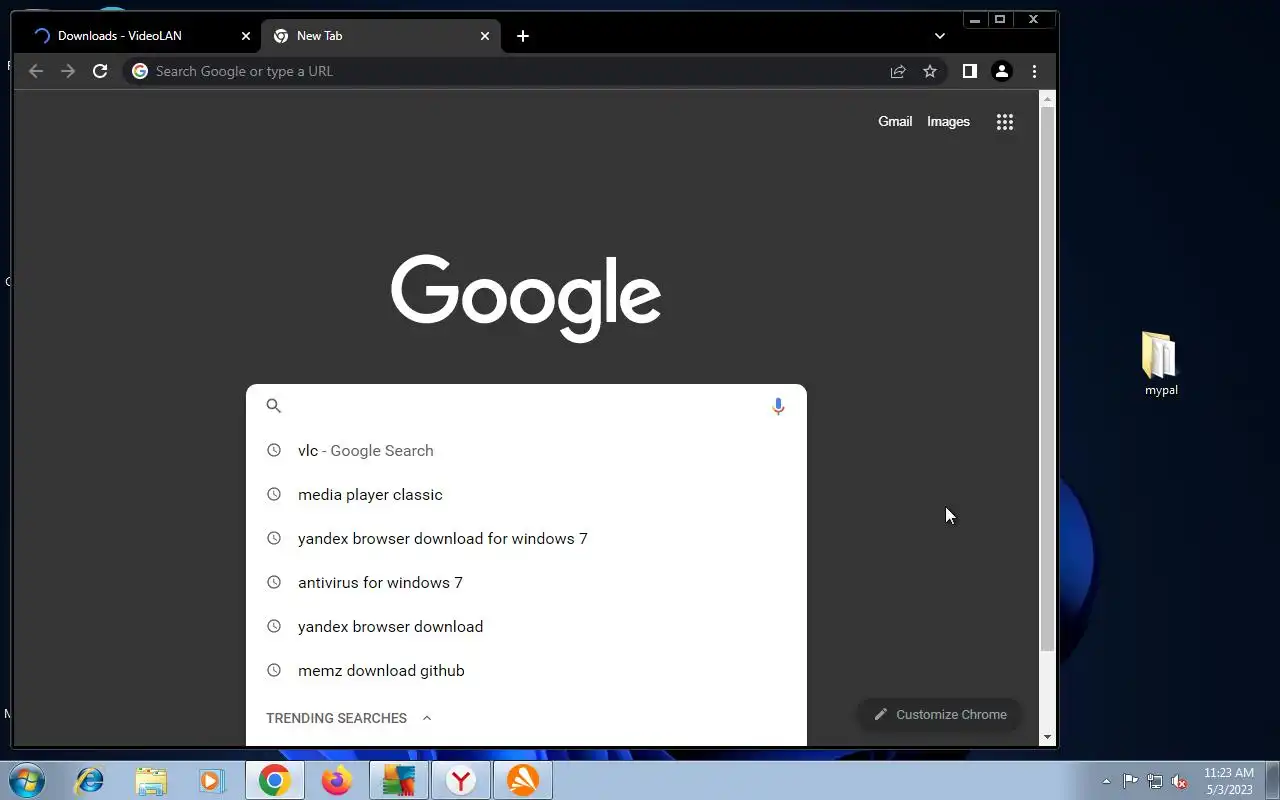Select 'yandex browser download' suggestion
Viewport: 1280px width, 800px height.
tap(526, 626)
